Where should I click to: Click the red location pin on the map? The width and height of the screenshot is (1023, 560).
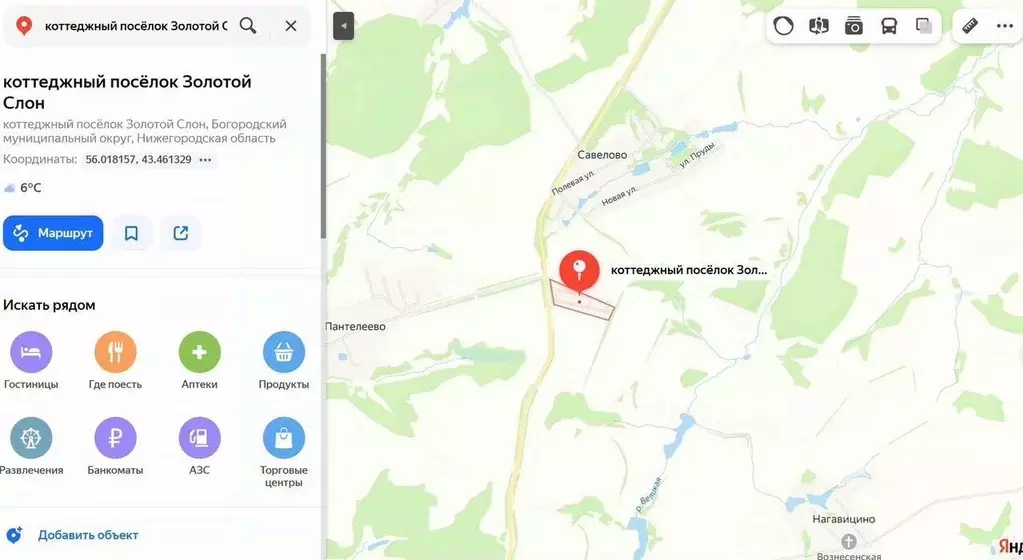579,270
